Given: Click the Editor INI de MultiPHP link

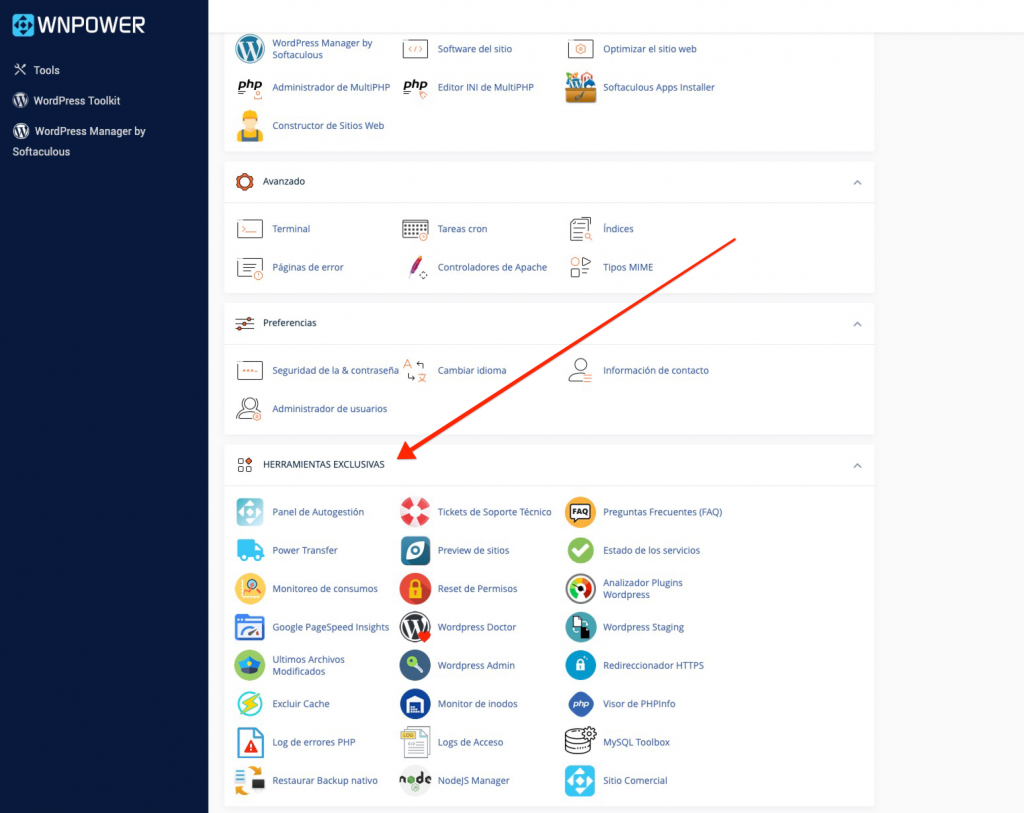Looking at the screenshot, I should 486,88.
